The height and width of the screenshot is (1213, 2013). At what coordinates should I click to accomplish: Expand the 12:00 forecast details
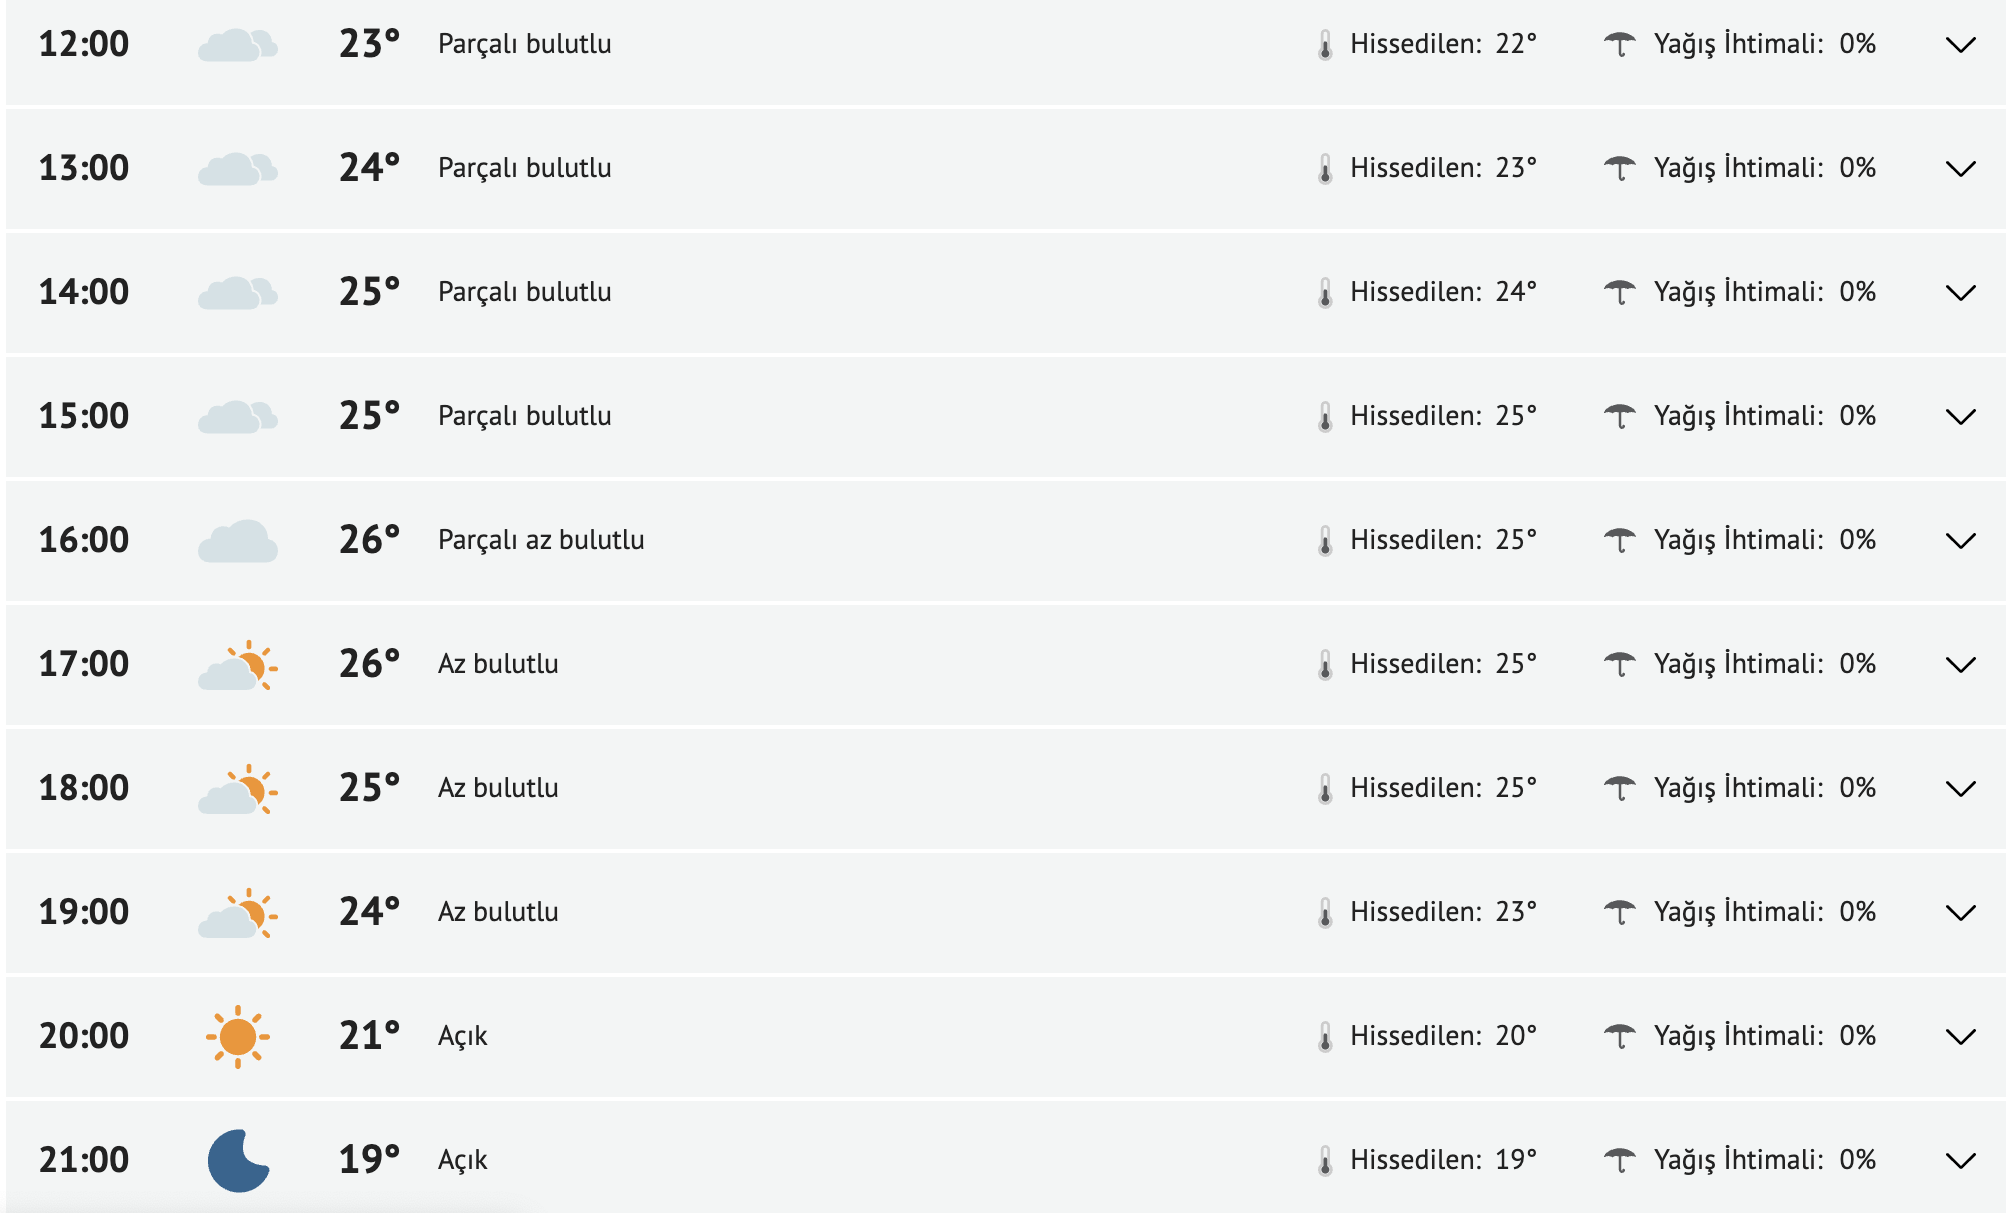(1960, 45)
